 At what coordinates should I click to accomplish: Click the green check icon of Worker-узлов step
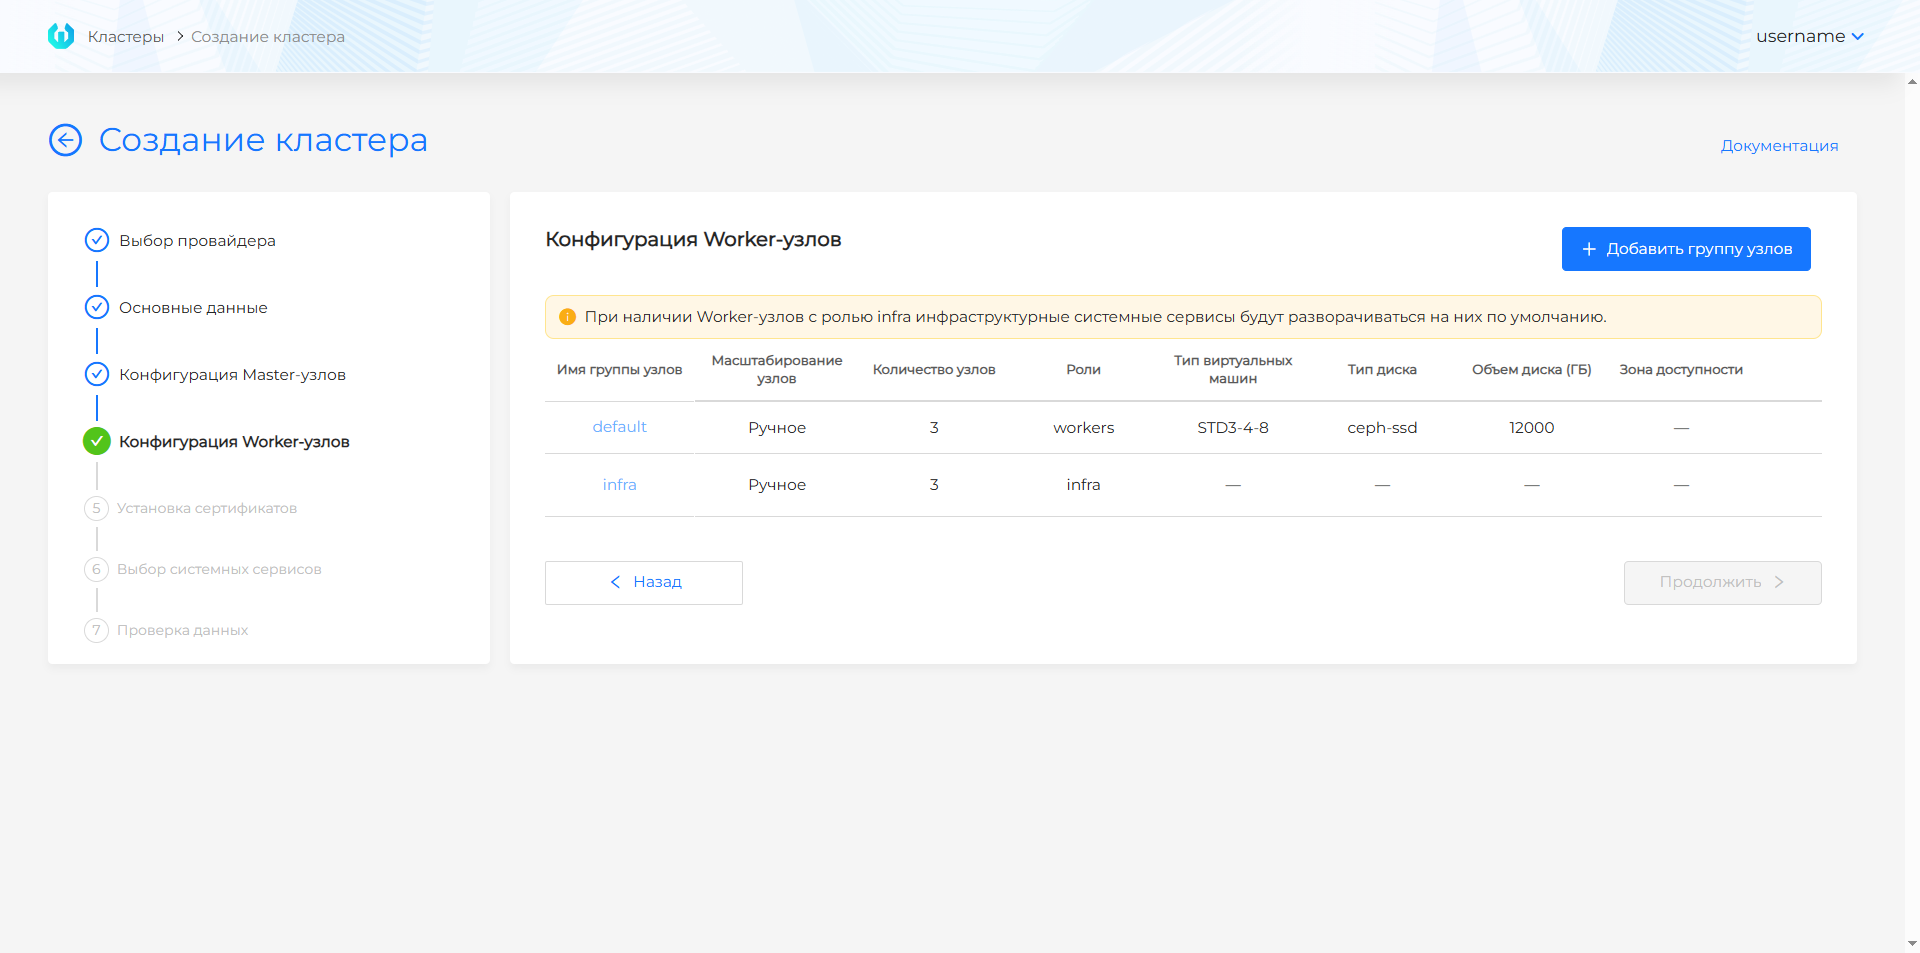click(97, 441)
